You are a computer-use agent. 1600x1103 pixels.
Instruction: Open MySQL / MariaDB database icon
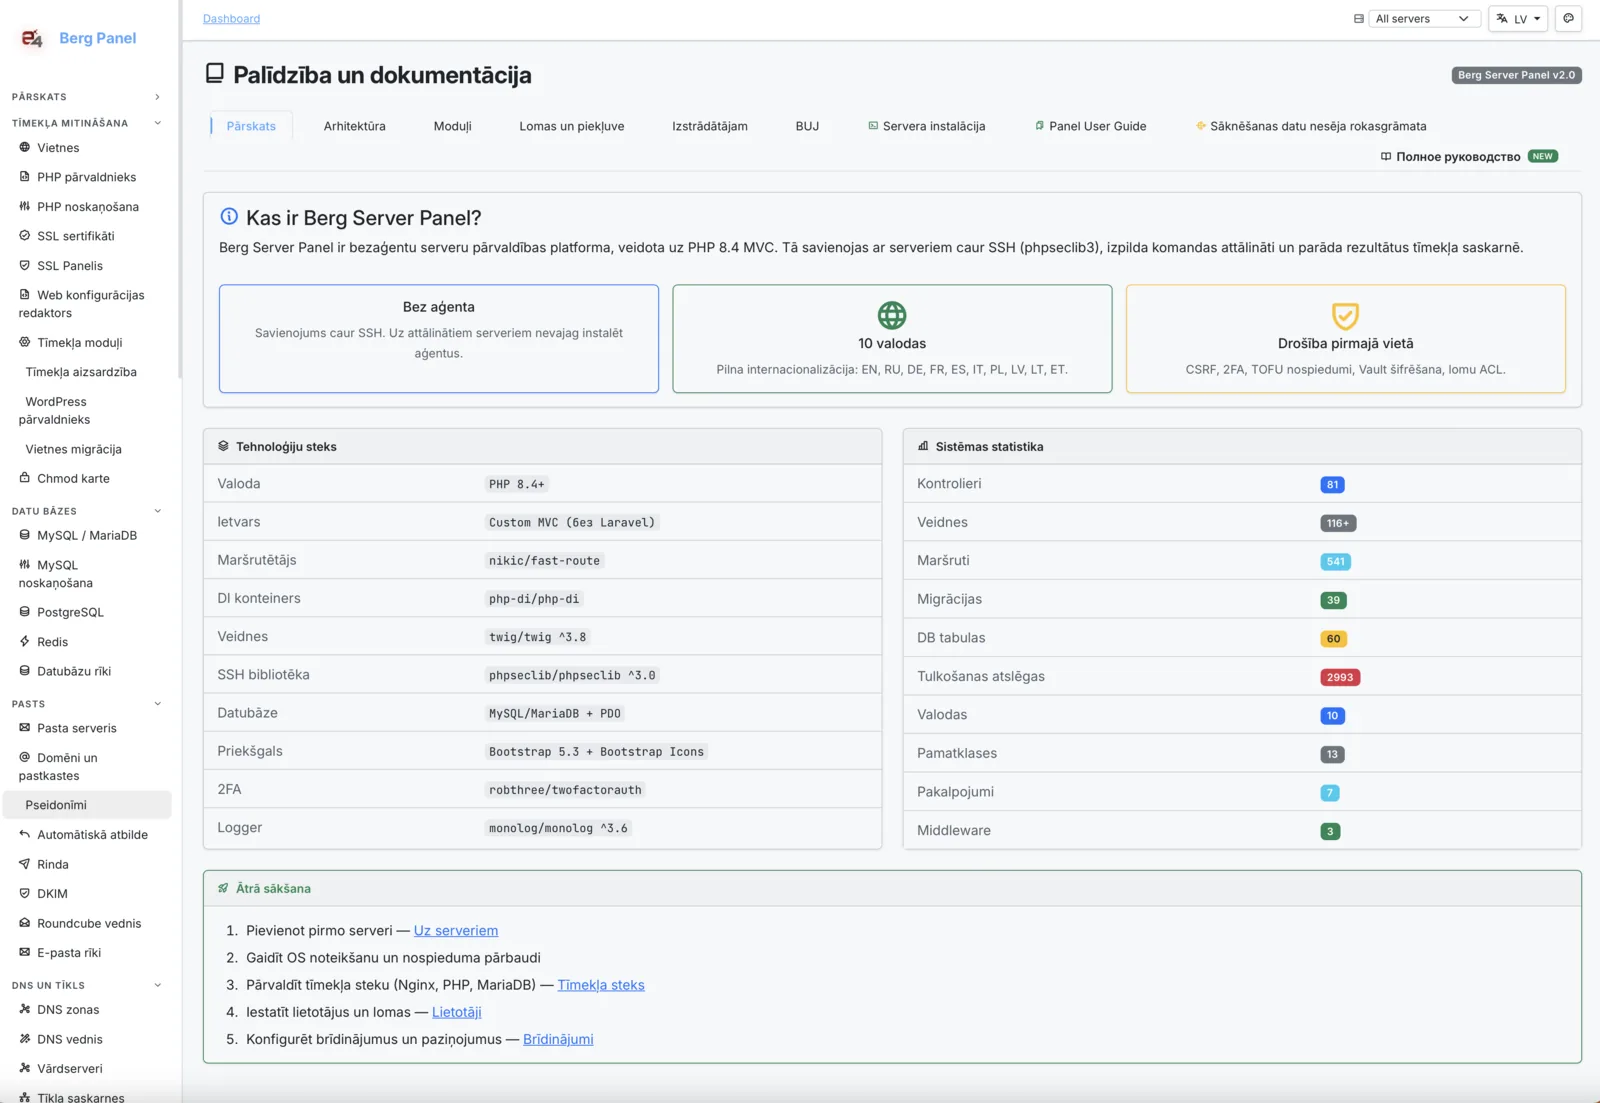coord(25,535)
